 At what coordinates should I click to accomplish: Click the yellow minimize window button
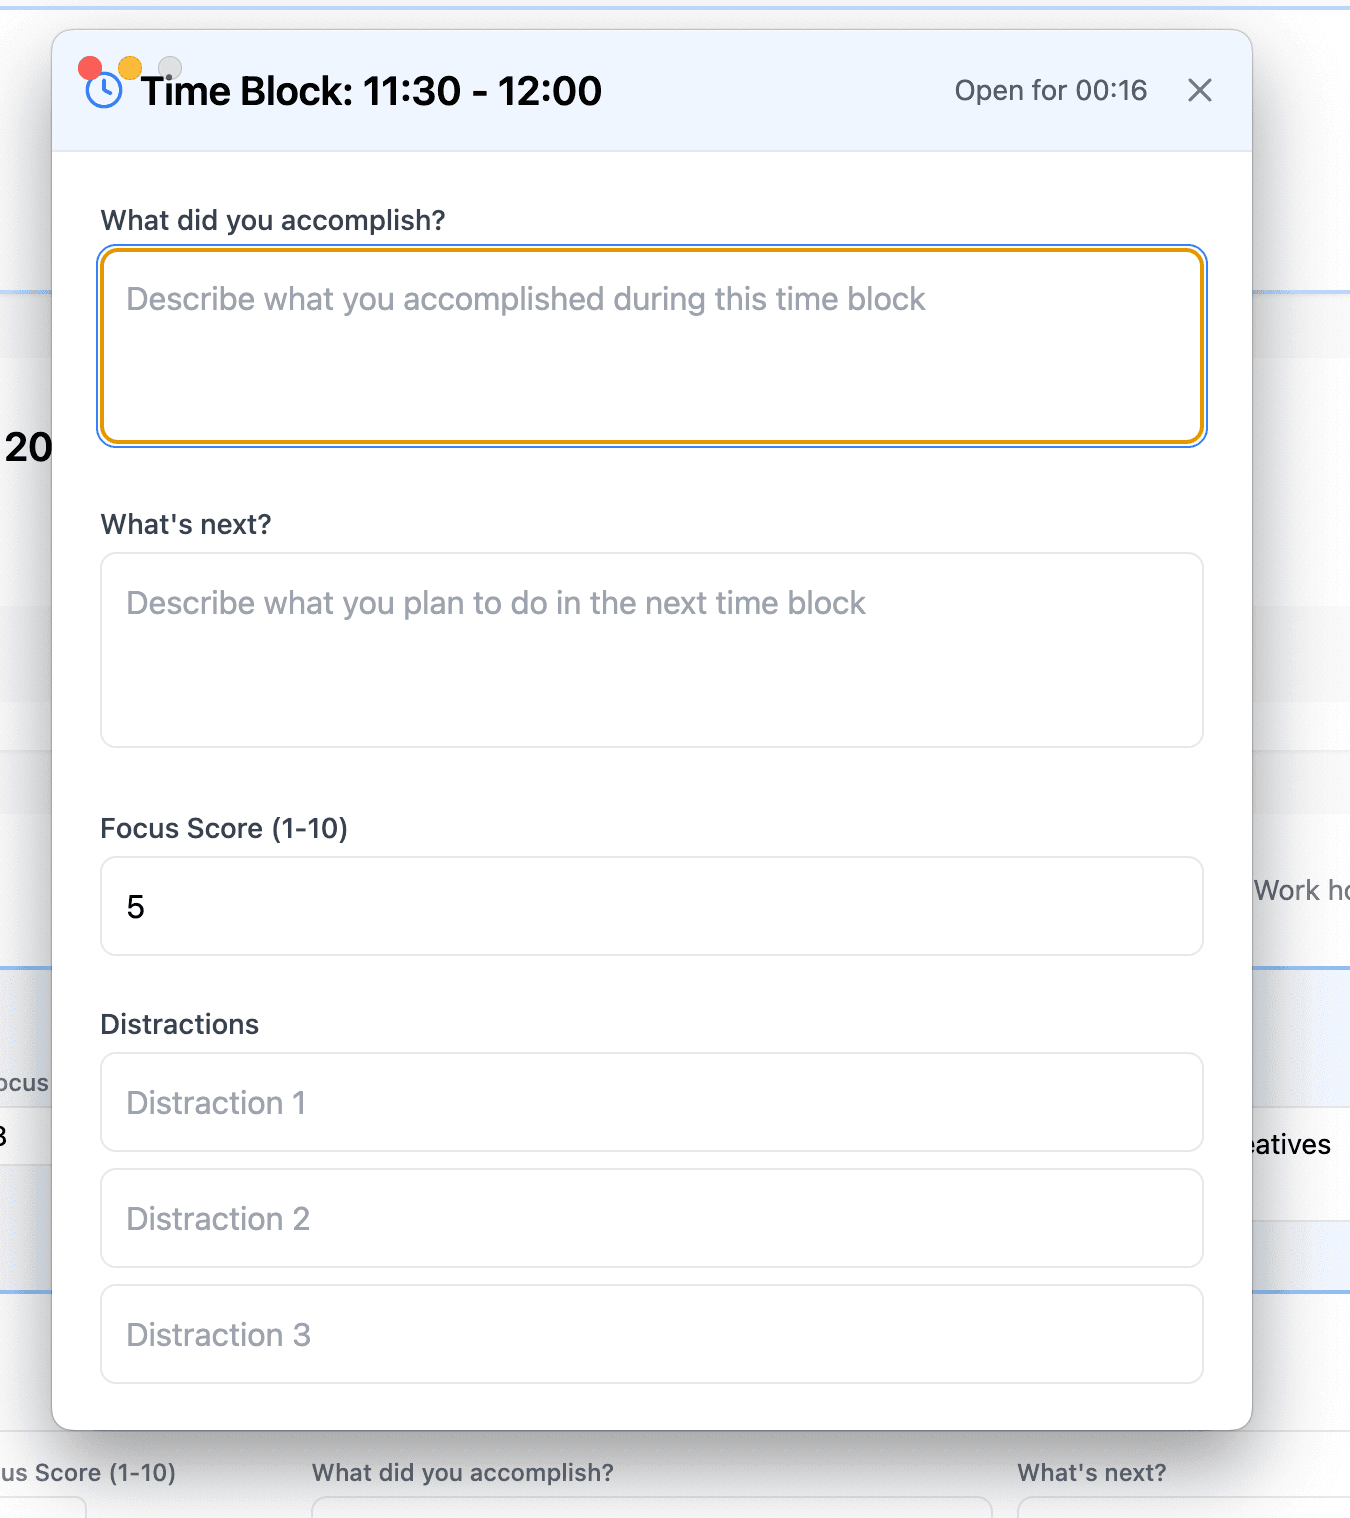[x=130, y=67]
